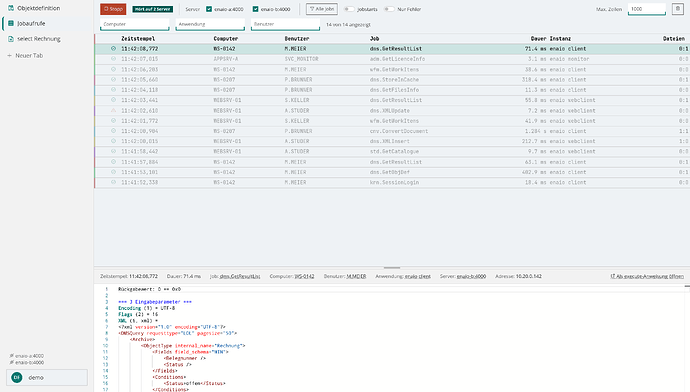Follow the M.MEIER user link in details

click(356, 276)
